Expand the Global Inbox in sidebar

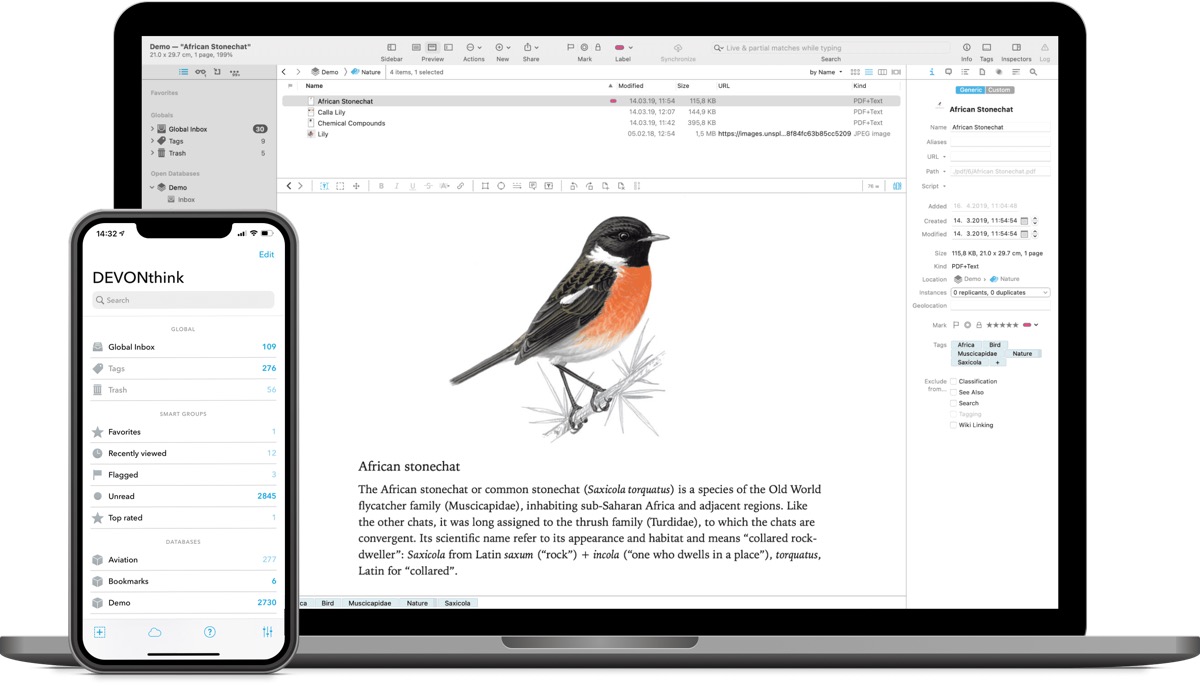click(153, 129)
